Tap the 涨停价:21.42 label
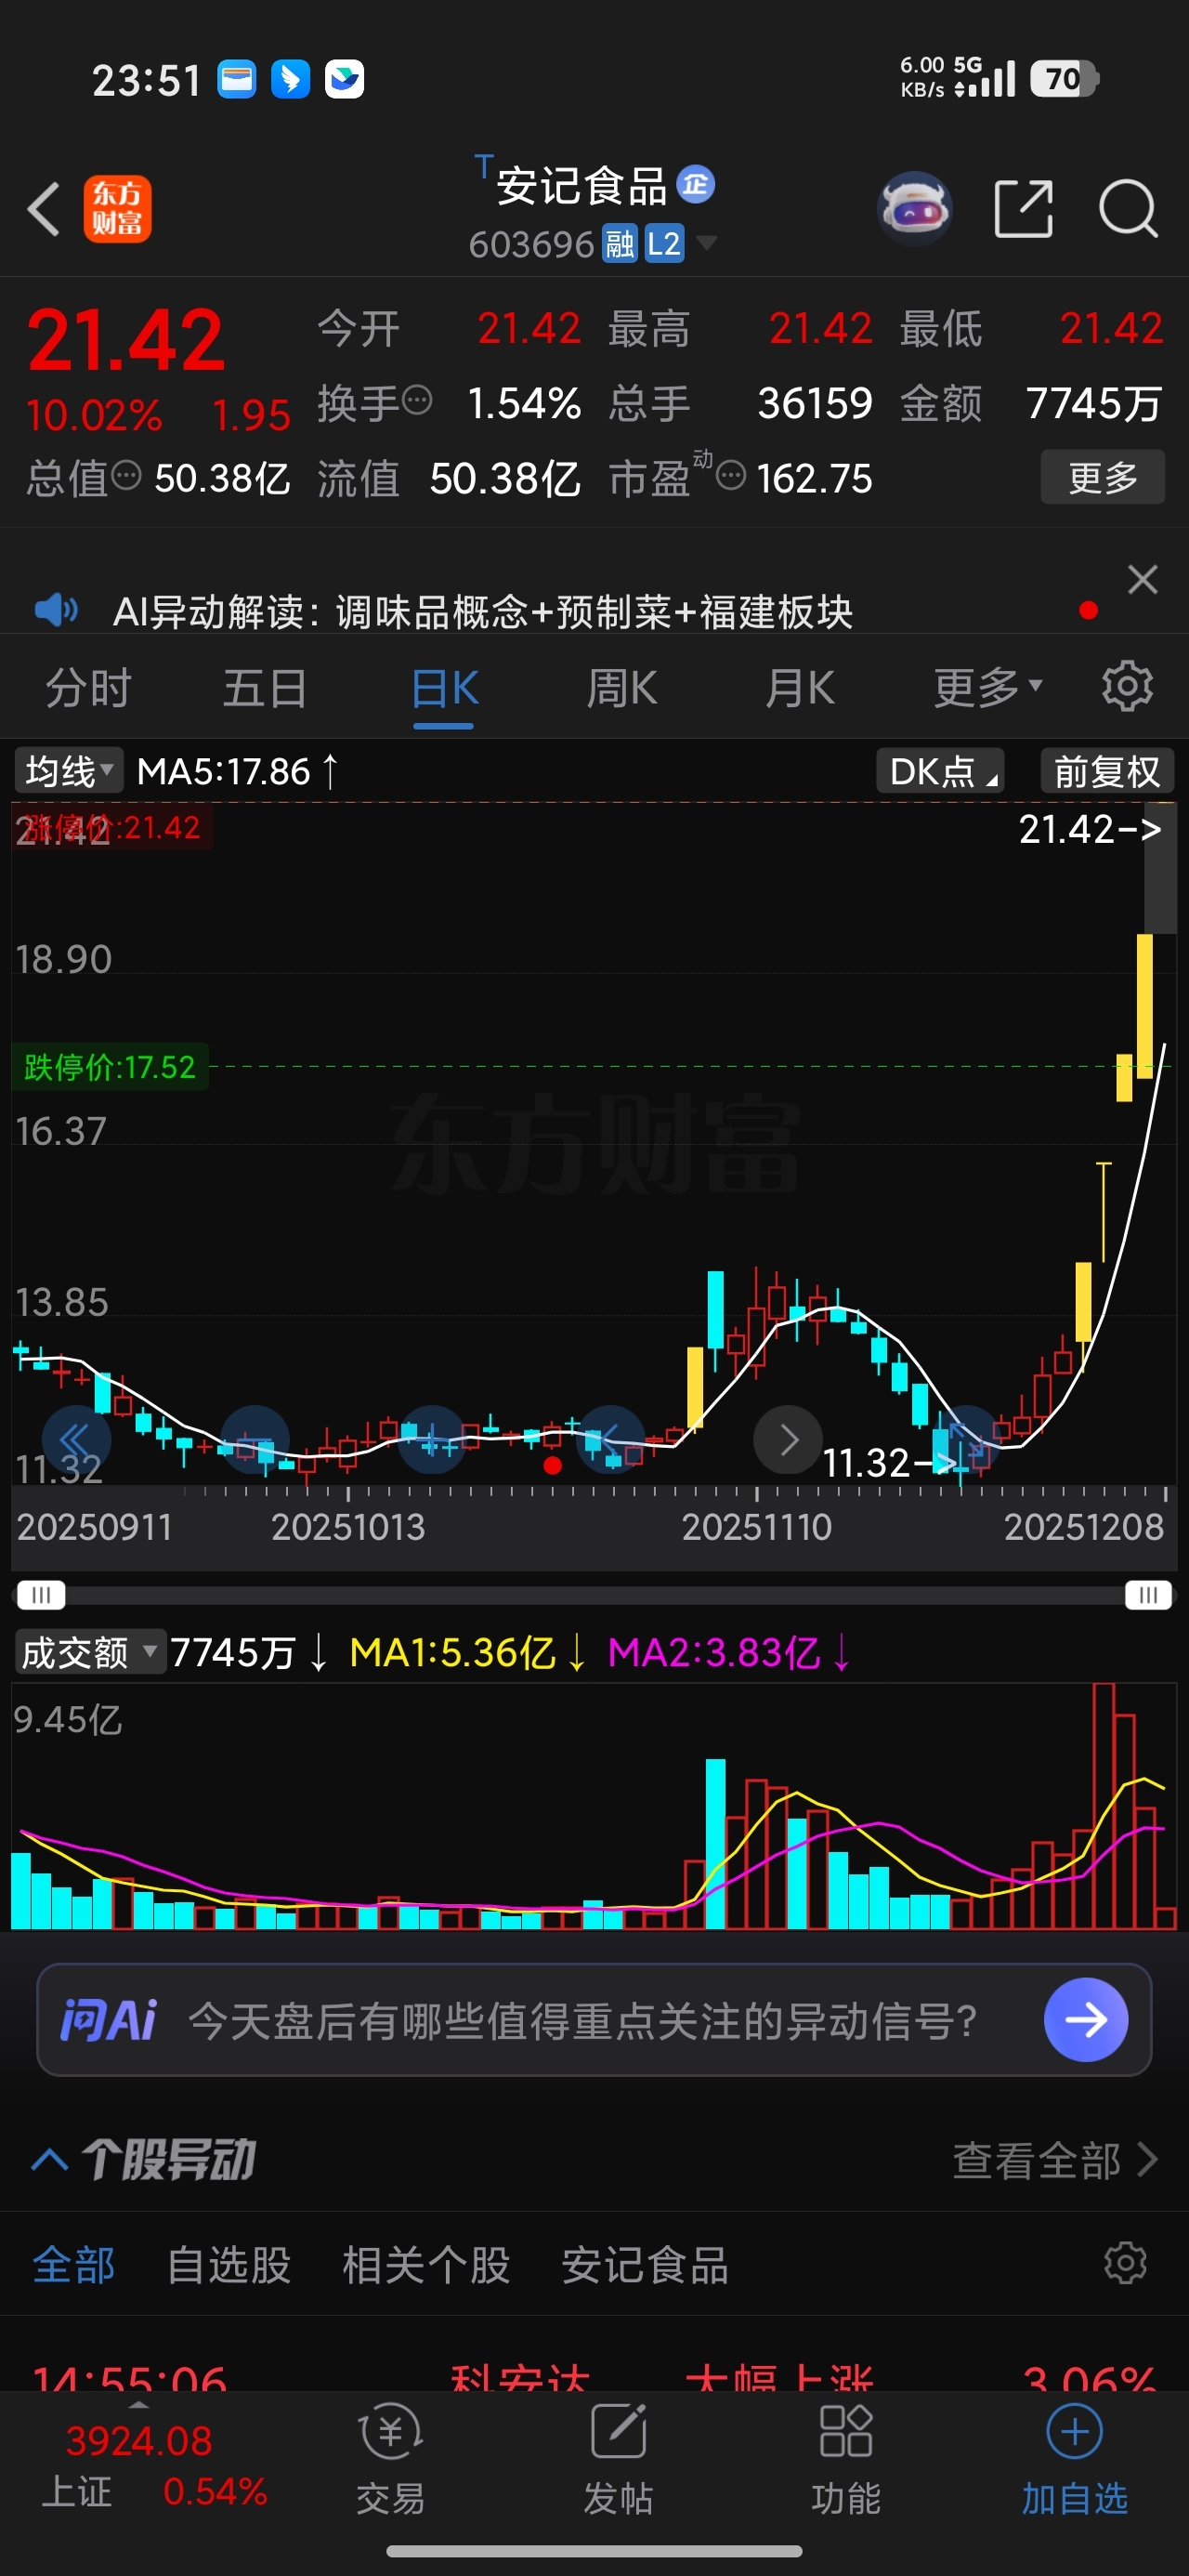 [x=113, y=828]
